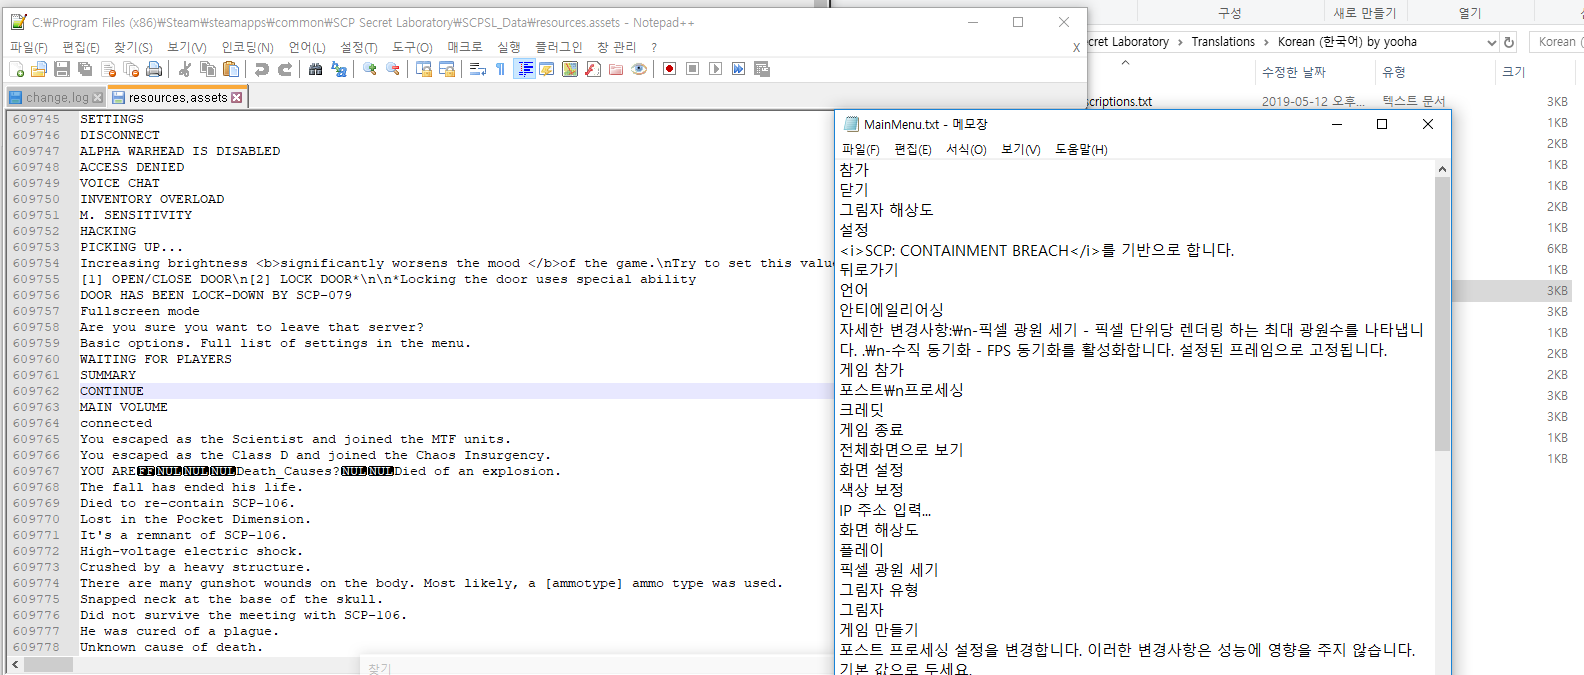
Task: Toggle synchronized horizontal scrolling
Action: point(447,69)
